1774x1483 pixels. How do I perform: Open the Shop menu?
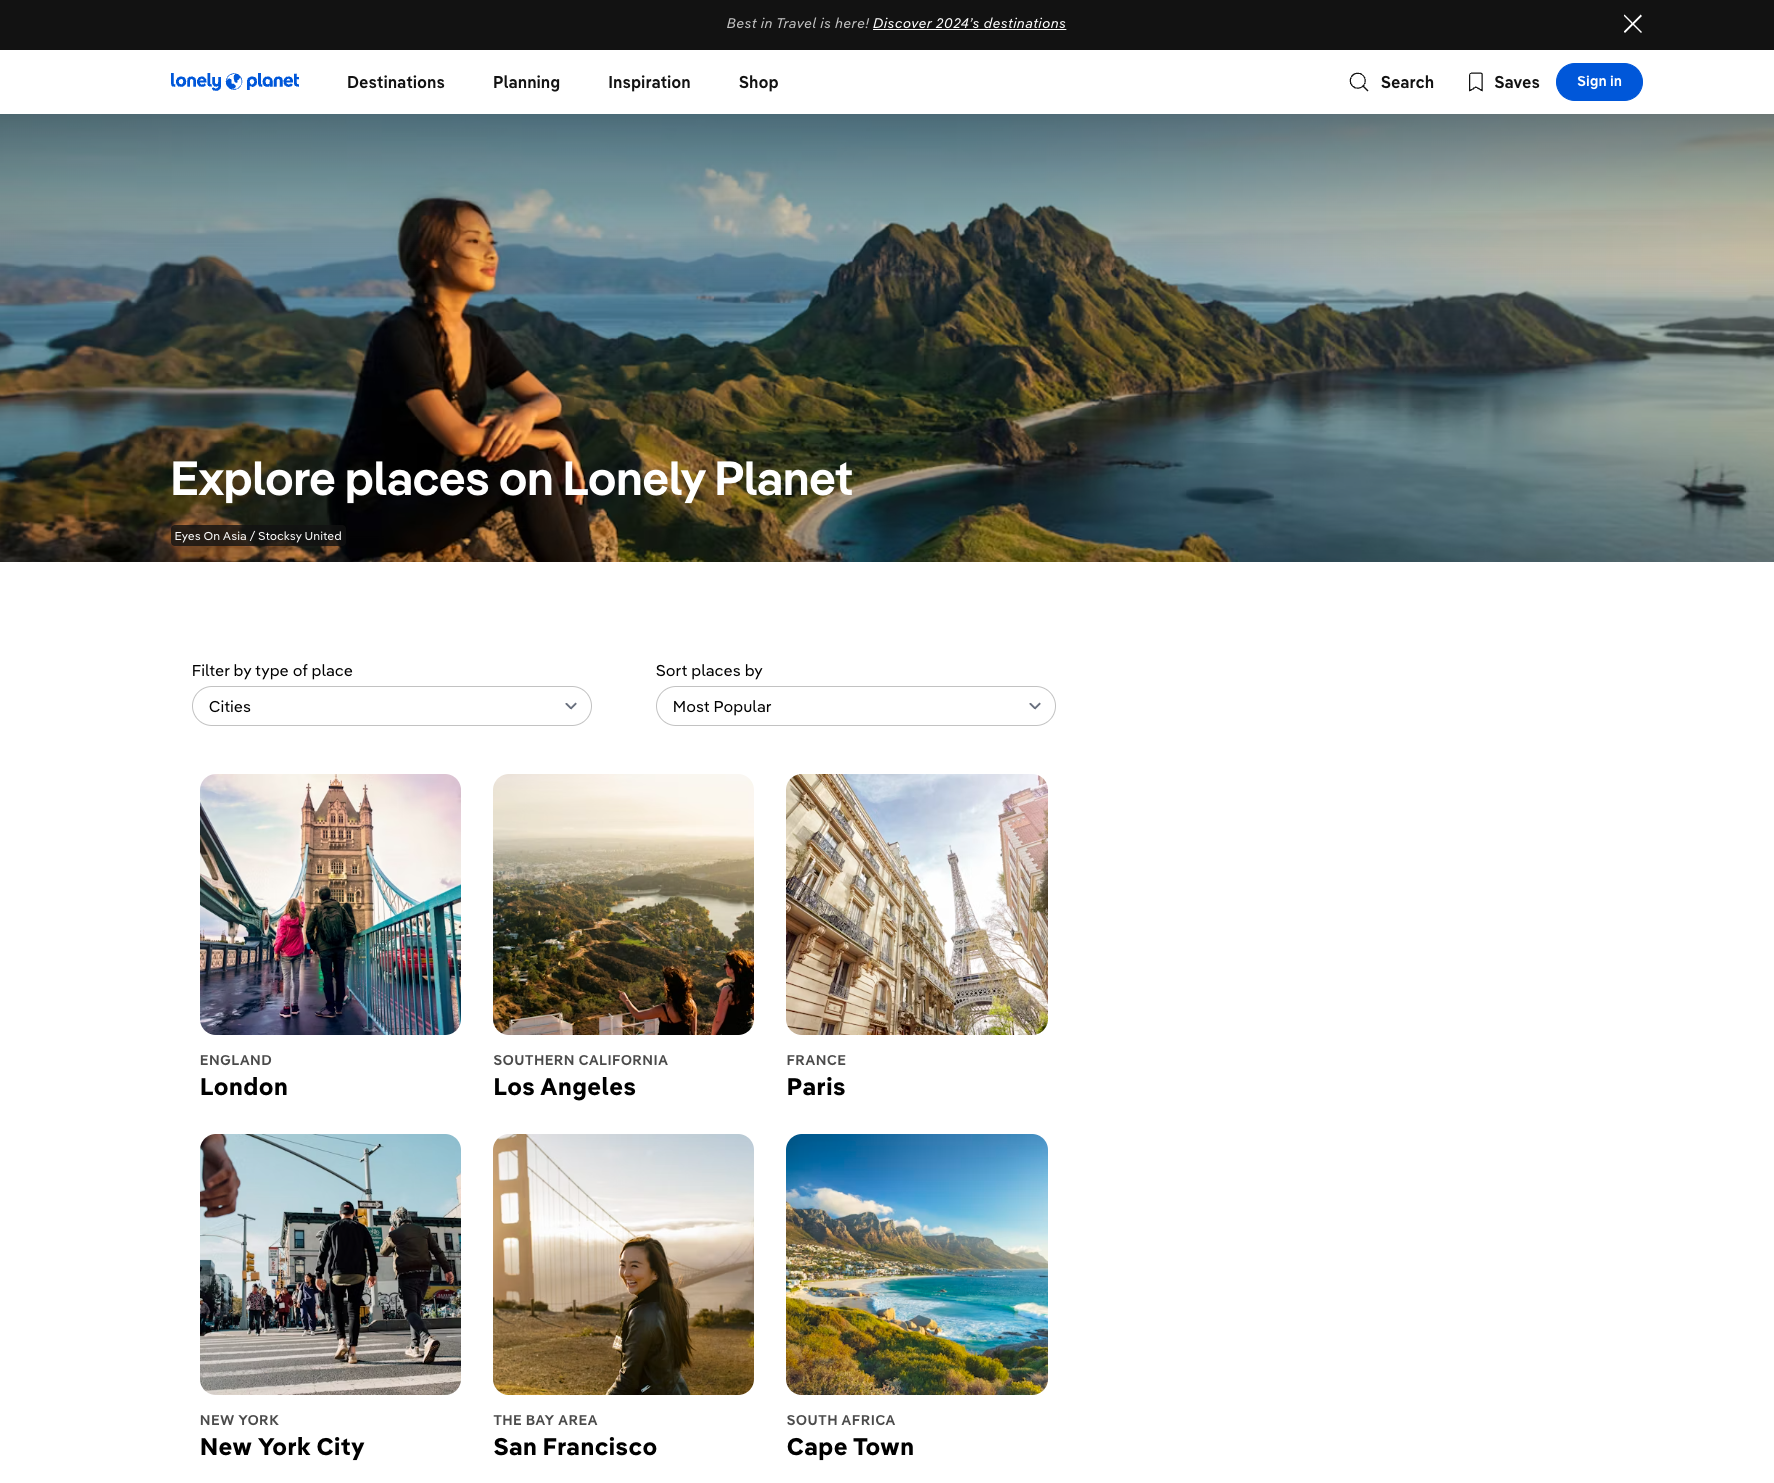[758, 82]
